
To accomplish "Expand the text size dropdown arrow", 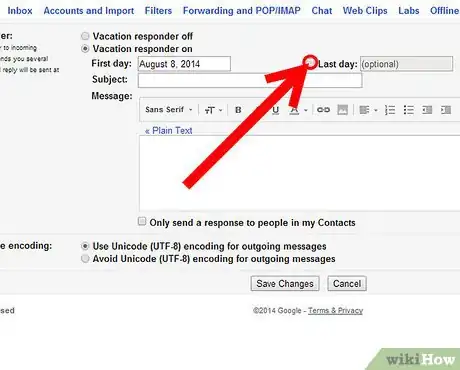I will (220, 110).
